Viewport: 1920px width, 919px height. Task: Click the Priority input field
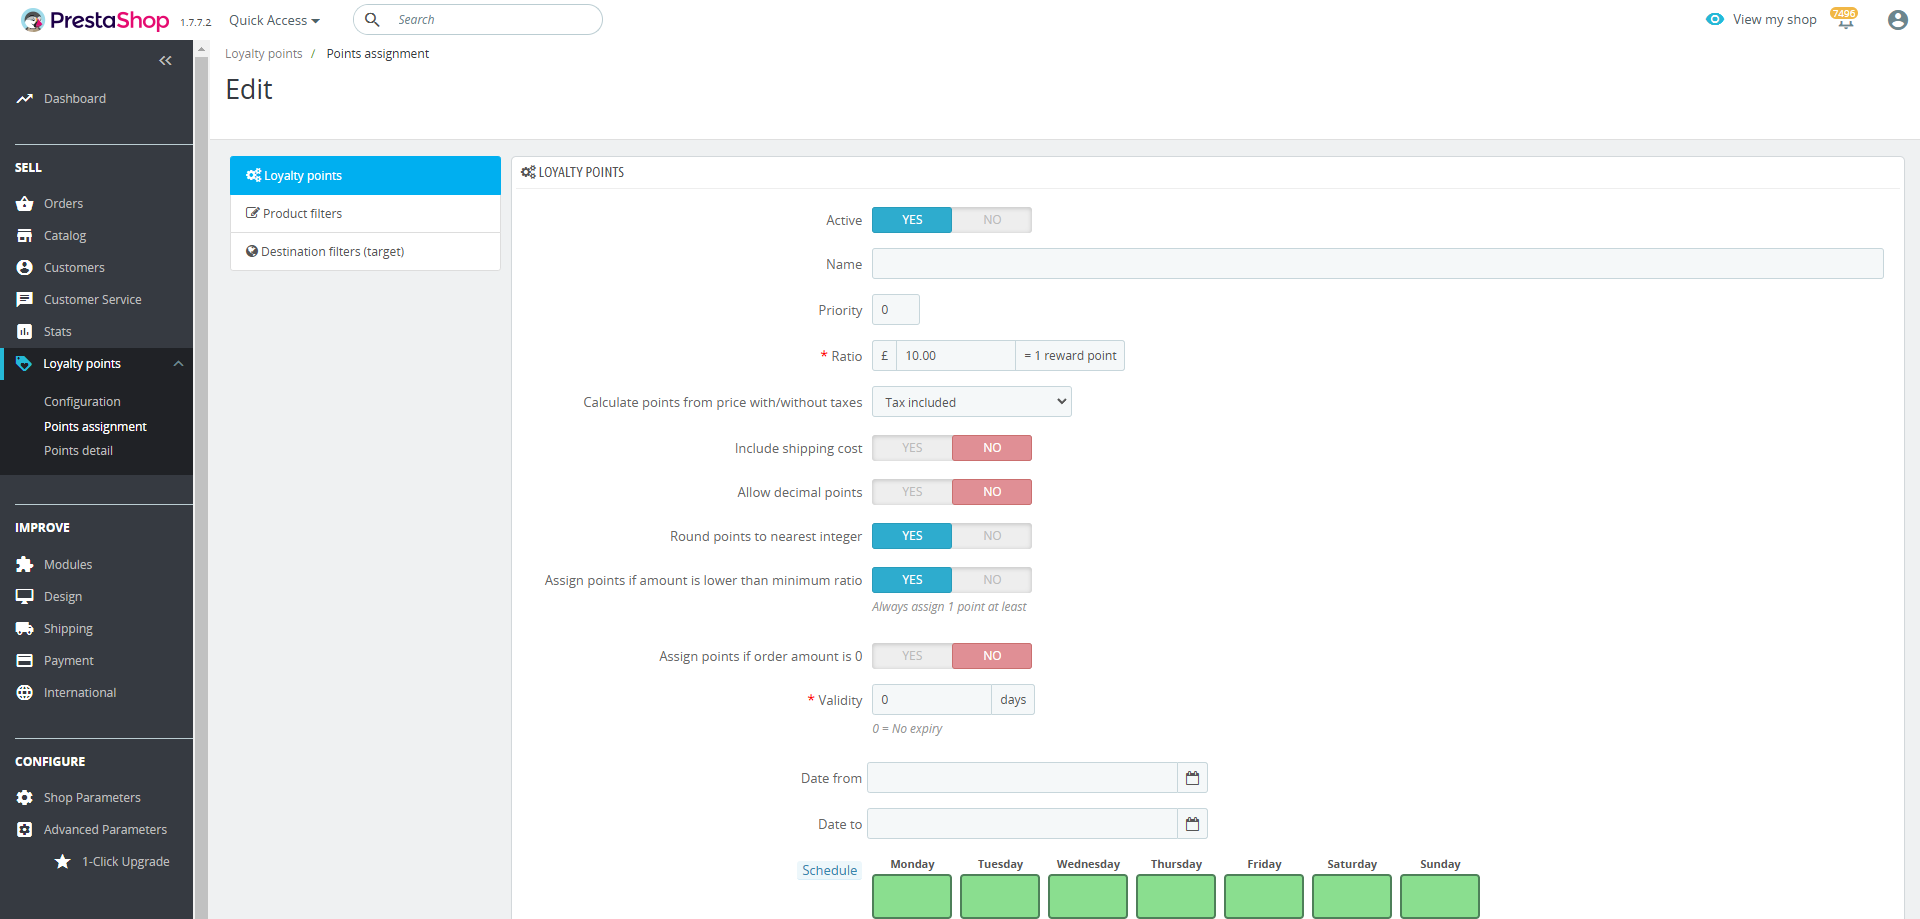896,310
